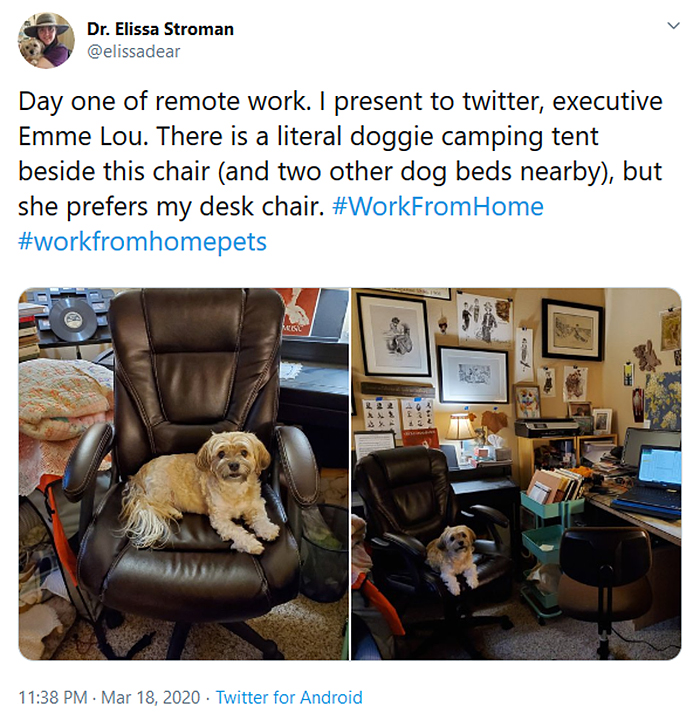Open the wide home office photo
Image resolution: width=700 pixels, height=720 pixels.
pos(516,474)
